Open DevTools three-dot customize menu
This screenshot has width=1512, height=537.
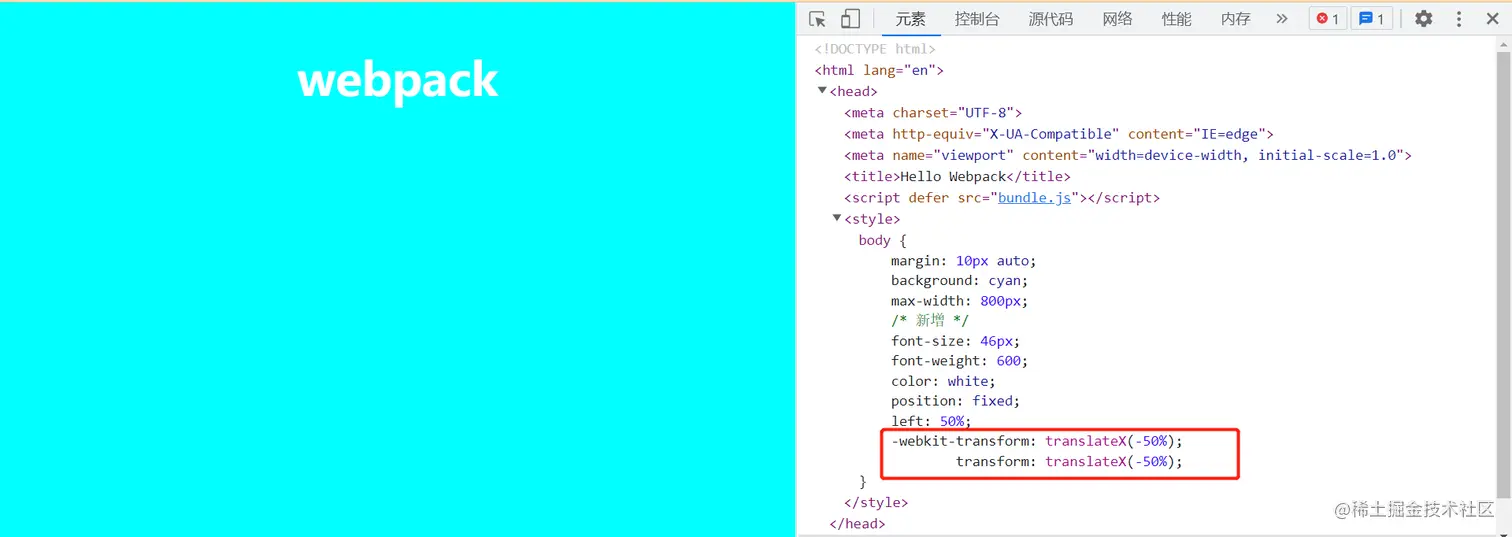click(1459, 19)
